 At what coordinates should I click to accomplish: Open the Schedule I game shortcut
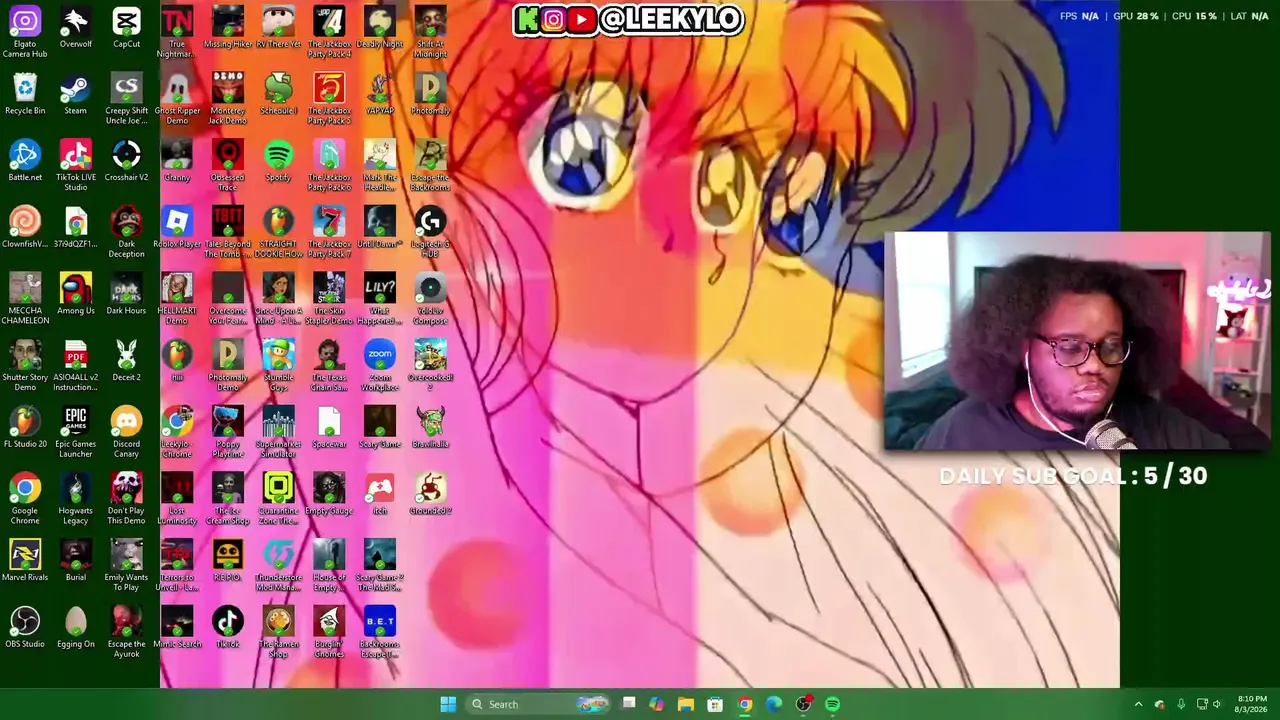[278, 95]
